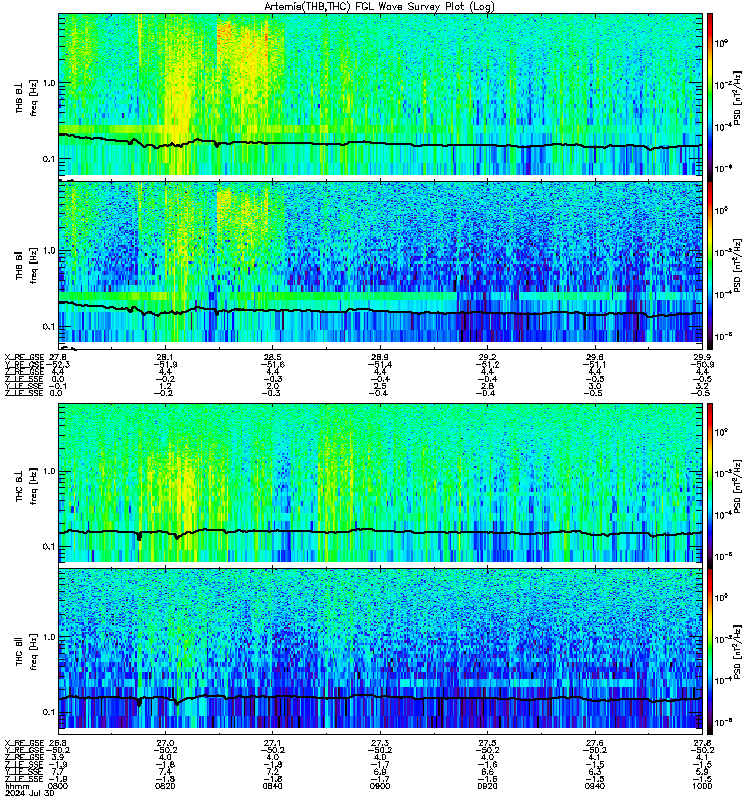Select the THC B-parallel color bar
This screenshot has width=750, height=800.
[710, 651]
